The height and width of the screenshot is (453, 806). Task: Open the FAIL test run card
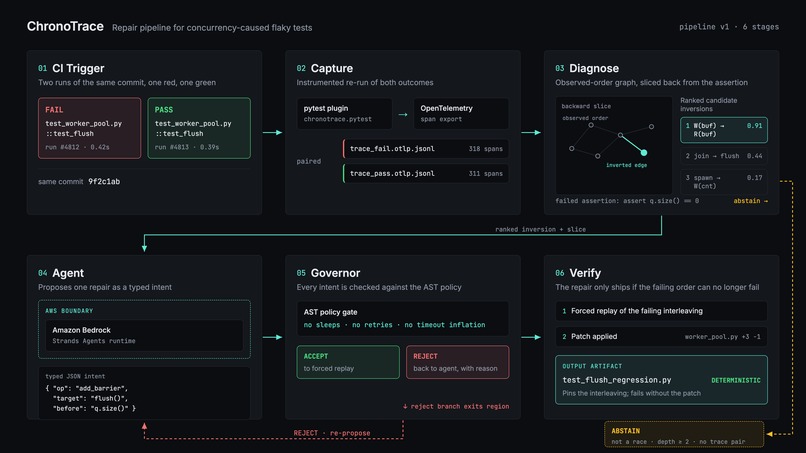tap(89, 128)
